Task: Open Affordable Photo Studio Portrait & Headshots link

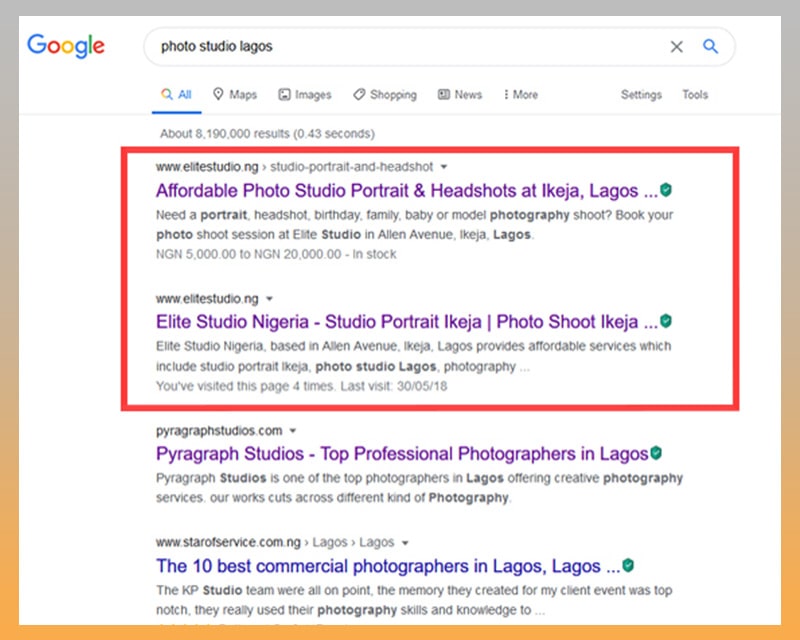Action: click(407, 190)
